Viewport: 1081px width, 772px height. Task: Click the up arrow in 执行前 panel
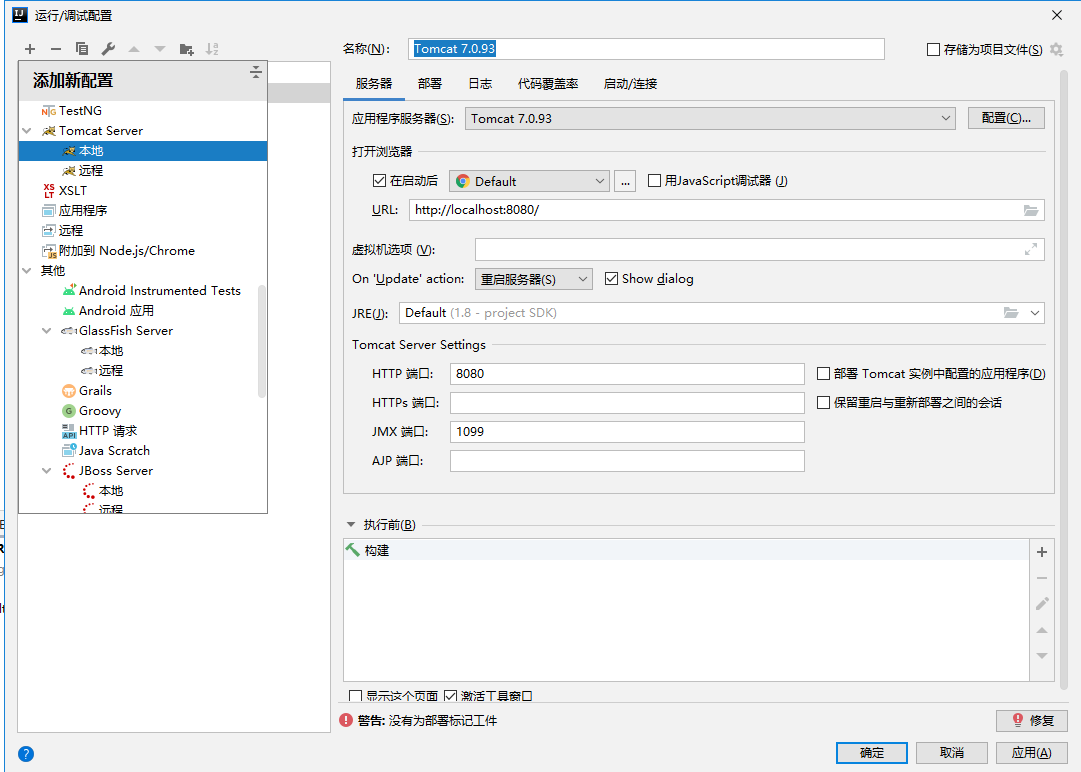pos(1042,630)
